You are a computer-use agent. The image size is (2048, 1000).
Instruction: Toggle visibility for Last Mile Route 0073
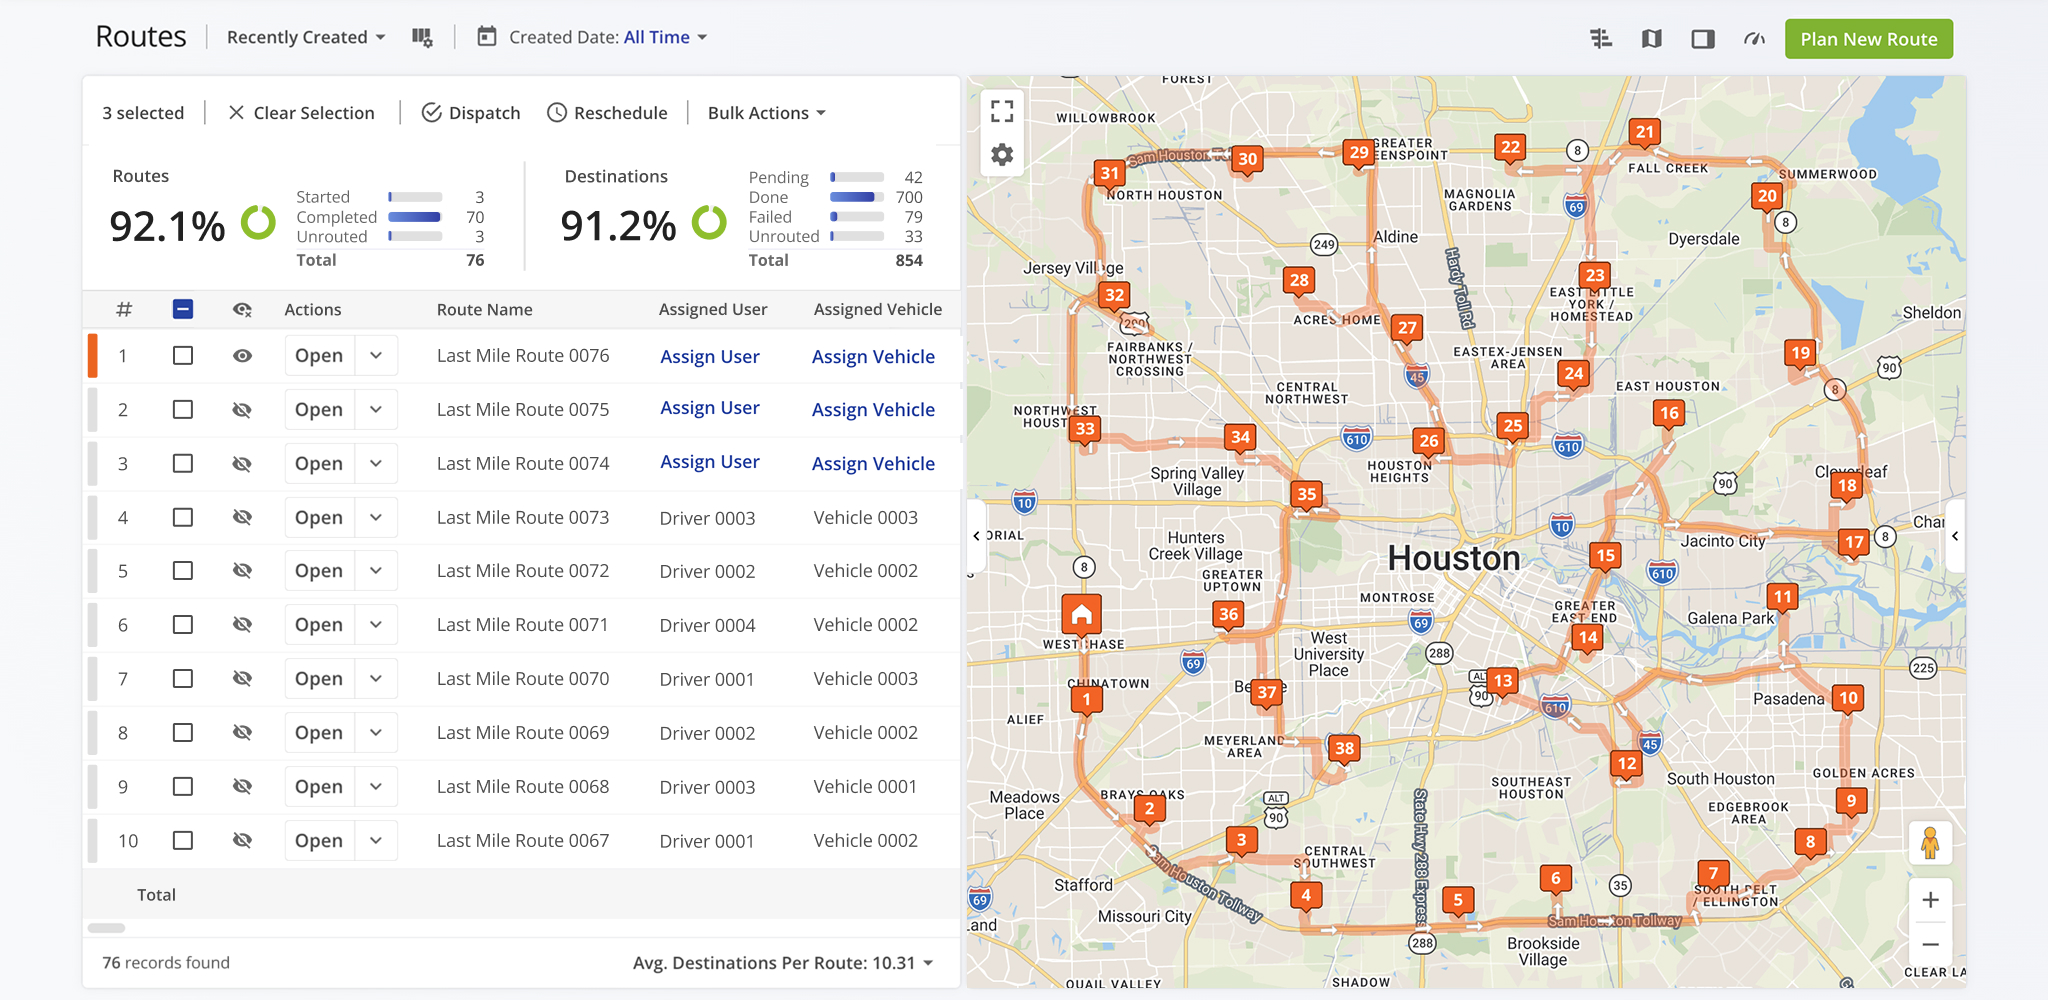point(242,517)
